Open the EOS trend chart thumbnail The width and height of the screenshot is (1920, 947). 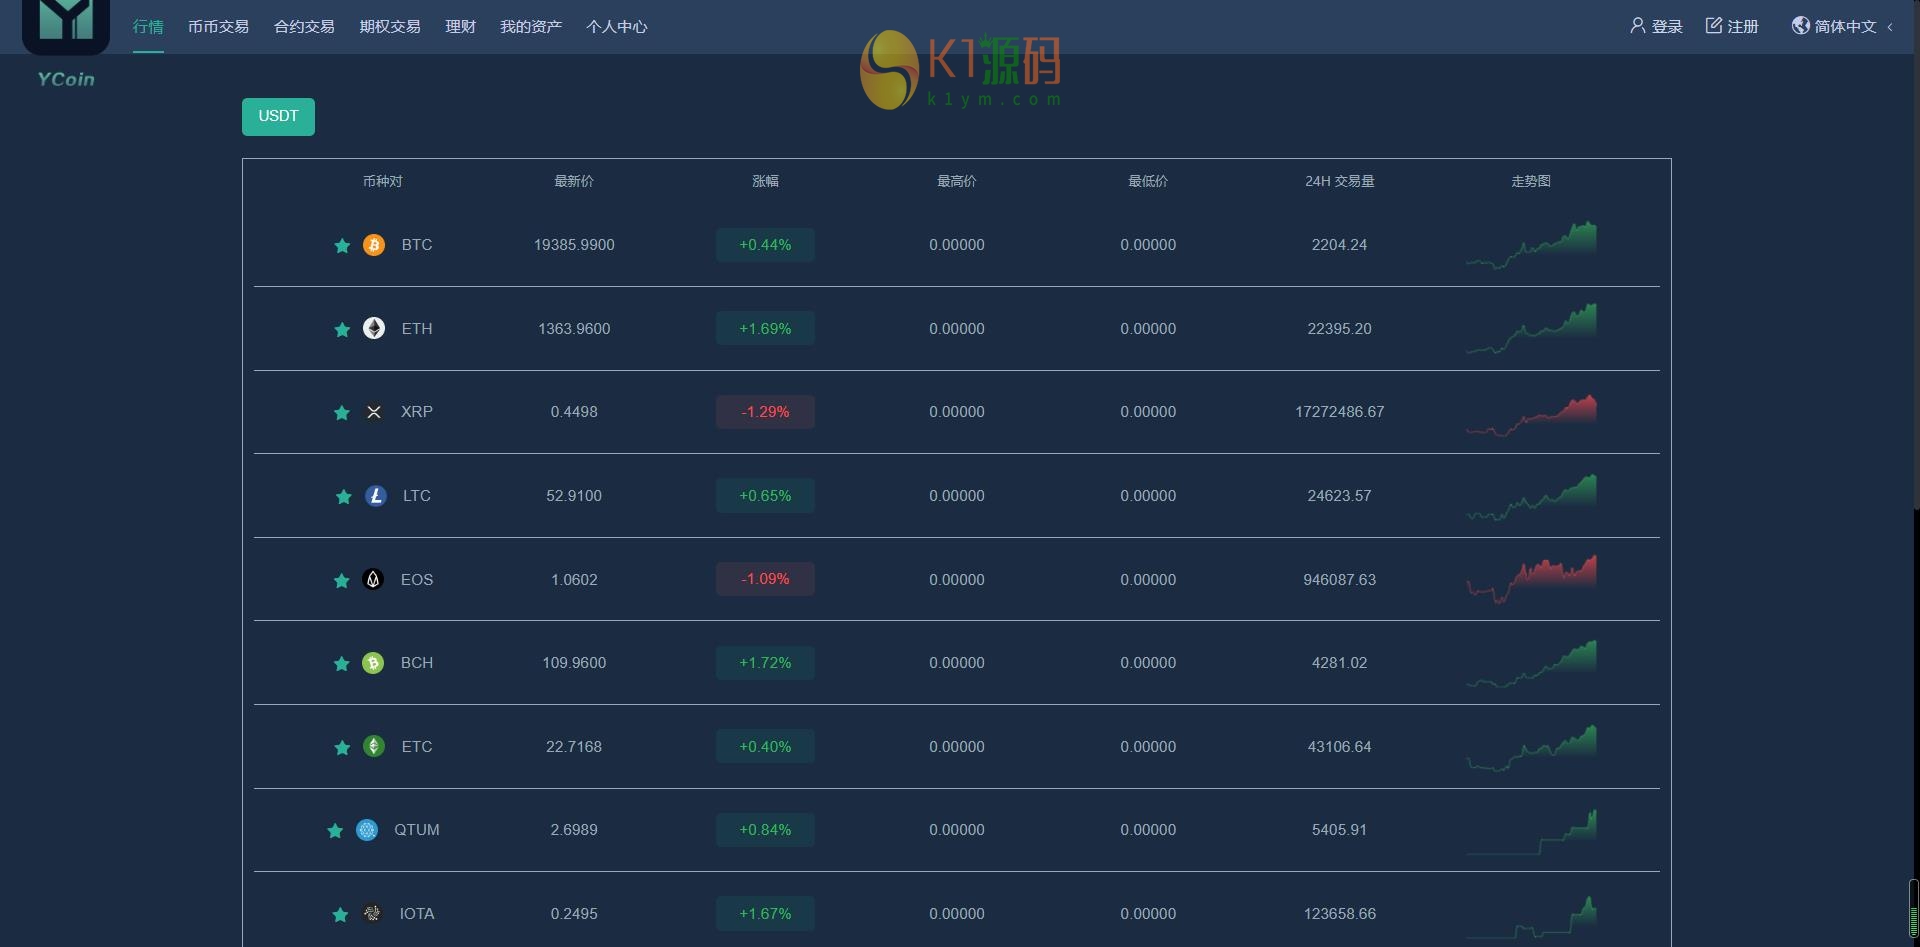(1531, 579)
